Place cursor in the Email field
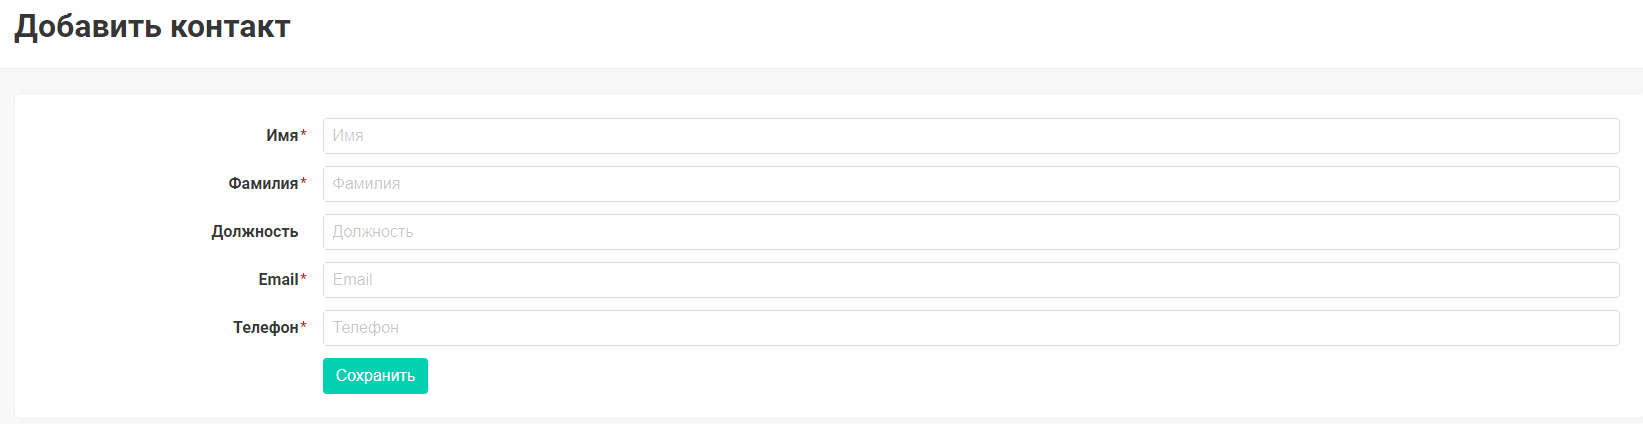The image size is (1643, 424). [970, 280]
